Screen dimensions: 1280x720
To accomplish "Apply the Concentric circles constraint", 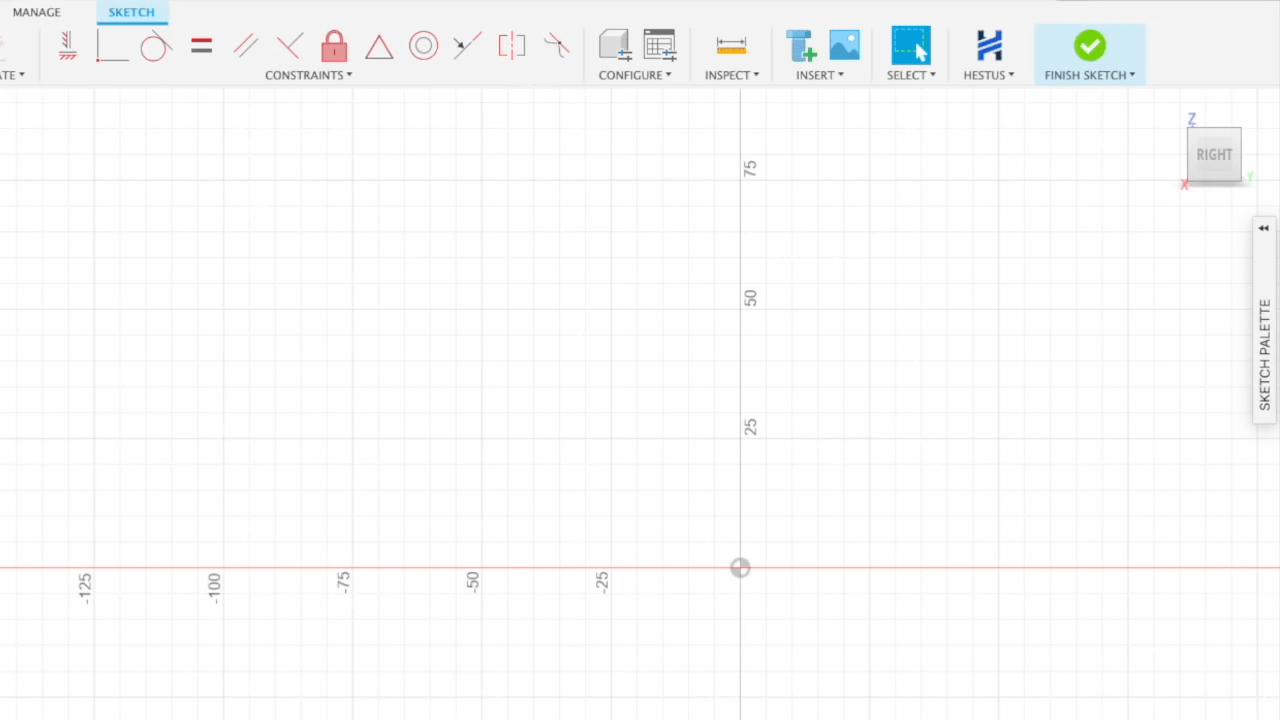I will [x=423, y=46].
